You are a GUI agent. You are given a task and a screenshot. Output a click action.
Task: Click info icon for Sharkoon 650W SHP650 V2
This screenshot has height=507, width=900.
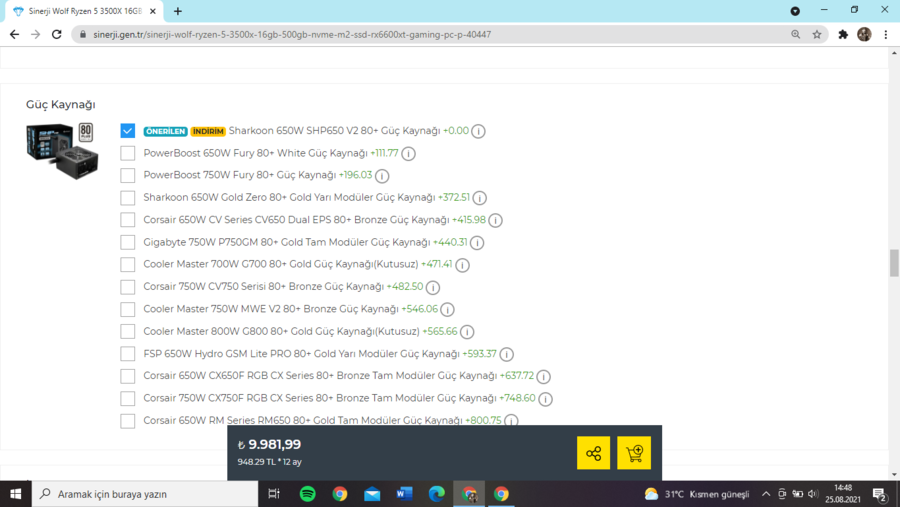478,131
